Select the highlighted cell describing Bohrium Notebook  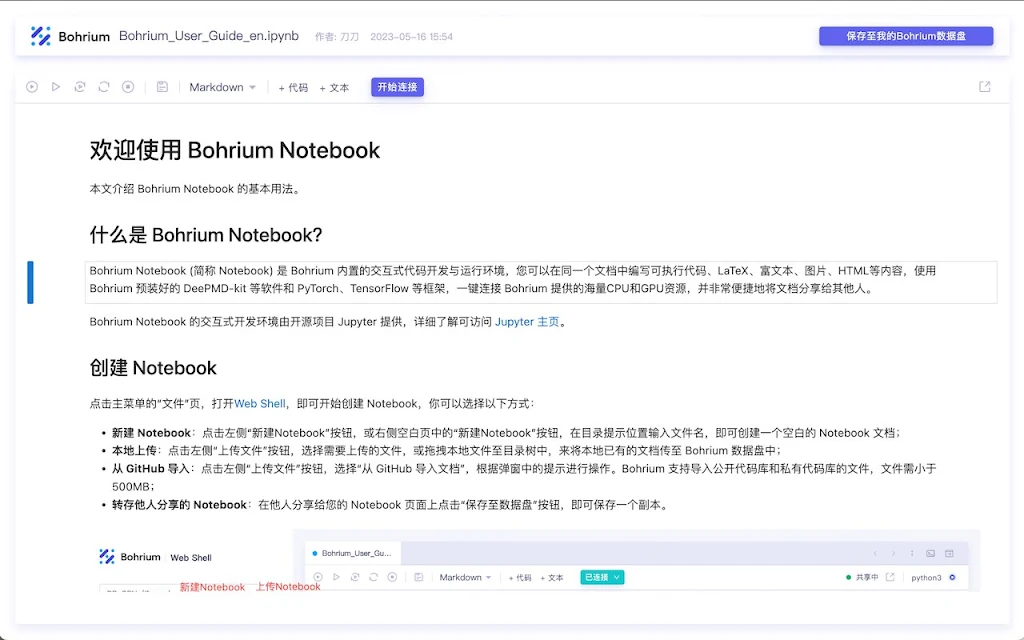(x=541, y=282)
